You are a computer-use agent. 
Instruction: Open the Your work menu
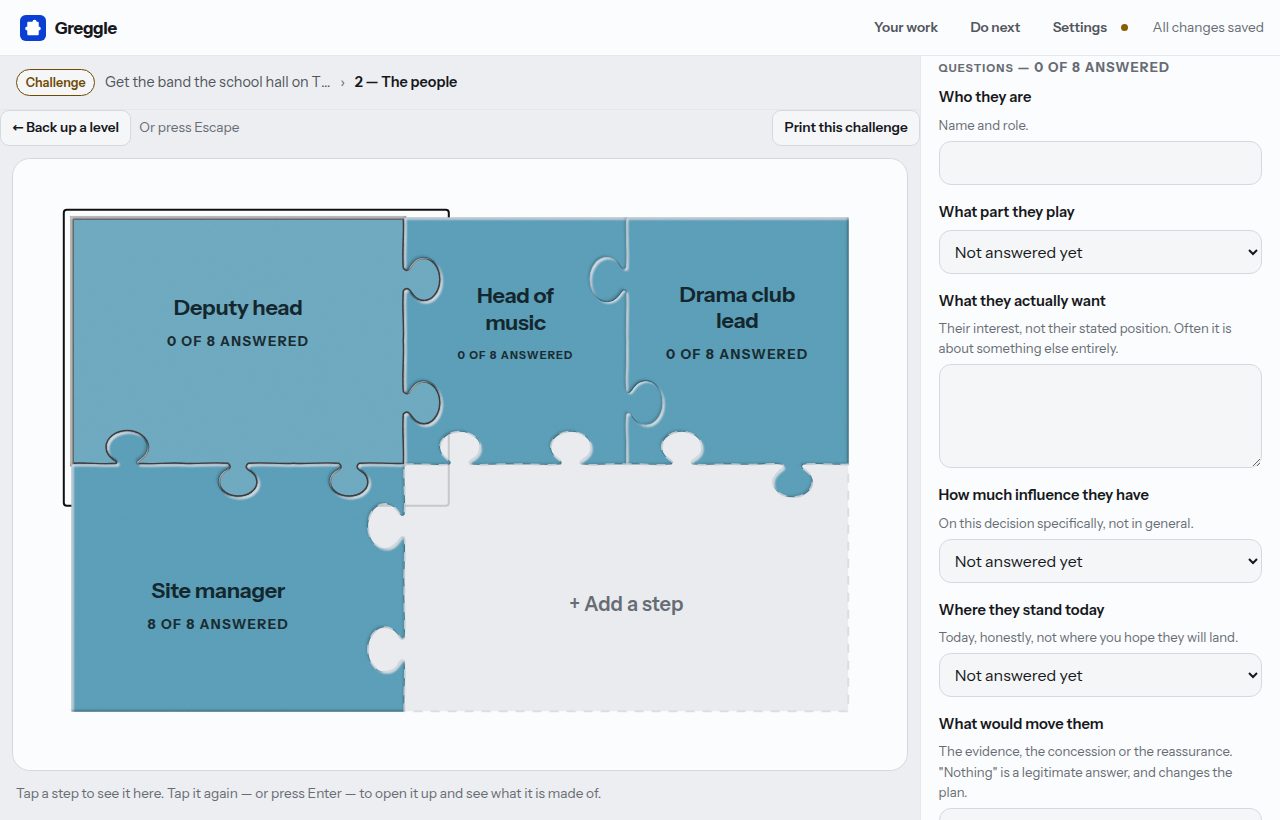click(x=906, y=27)
